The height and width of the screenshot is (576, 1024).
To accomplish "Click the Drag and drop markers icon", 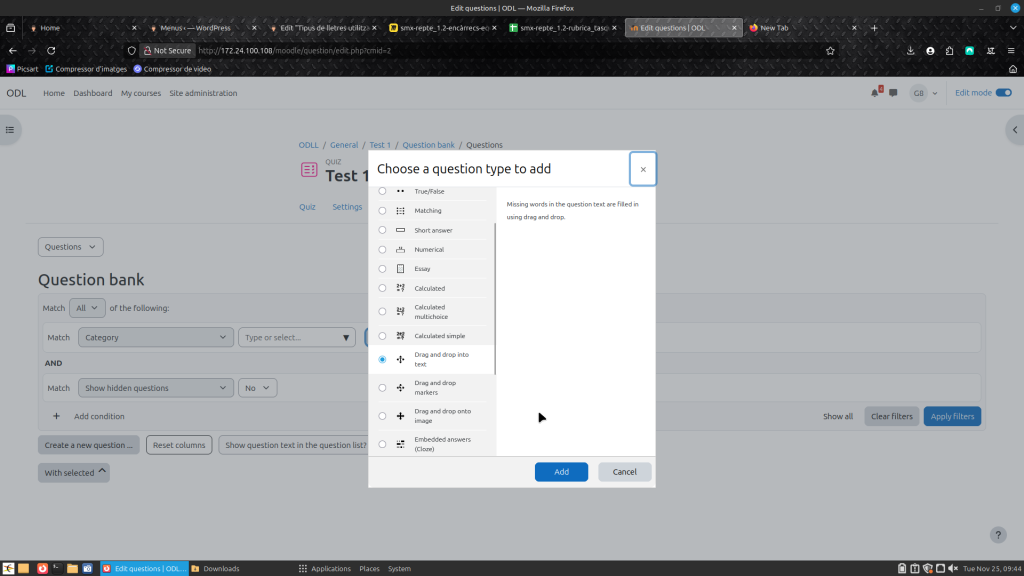I will coord(400,388).
